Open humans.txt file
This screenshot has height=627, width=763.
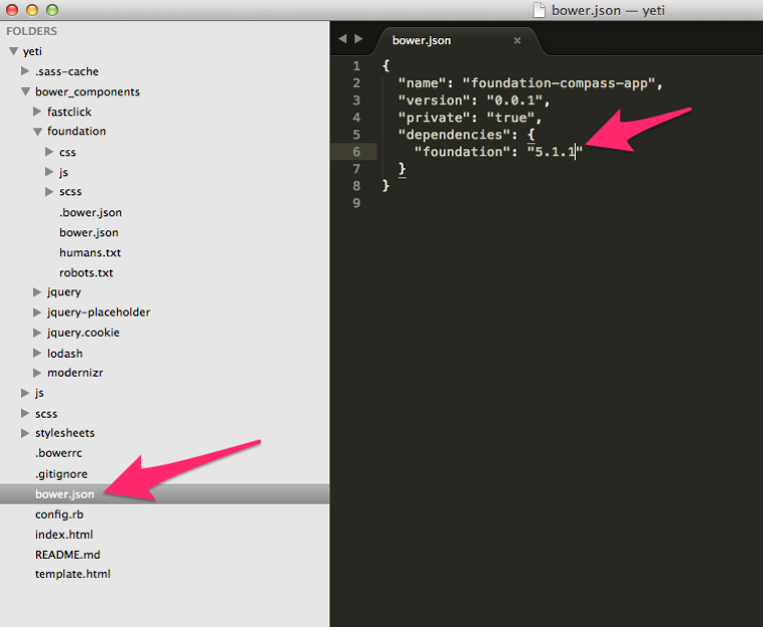point(90,252)
